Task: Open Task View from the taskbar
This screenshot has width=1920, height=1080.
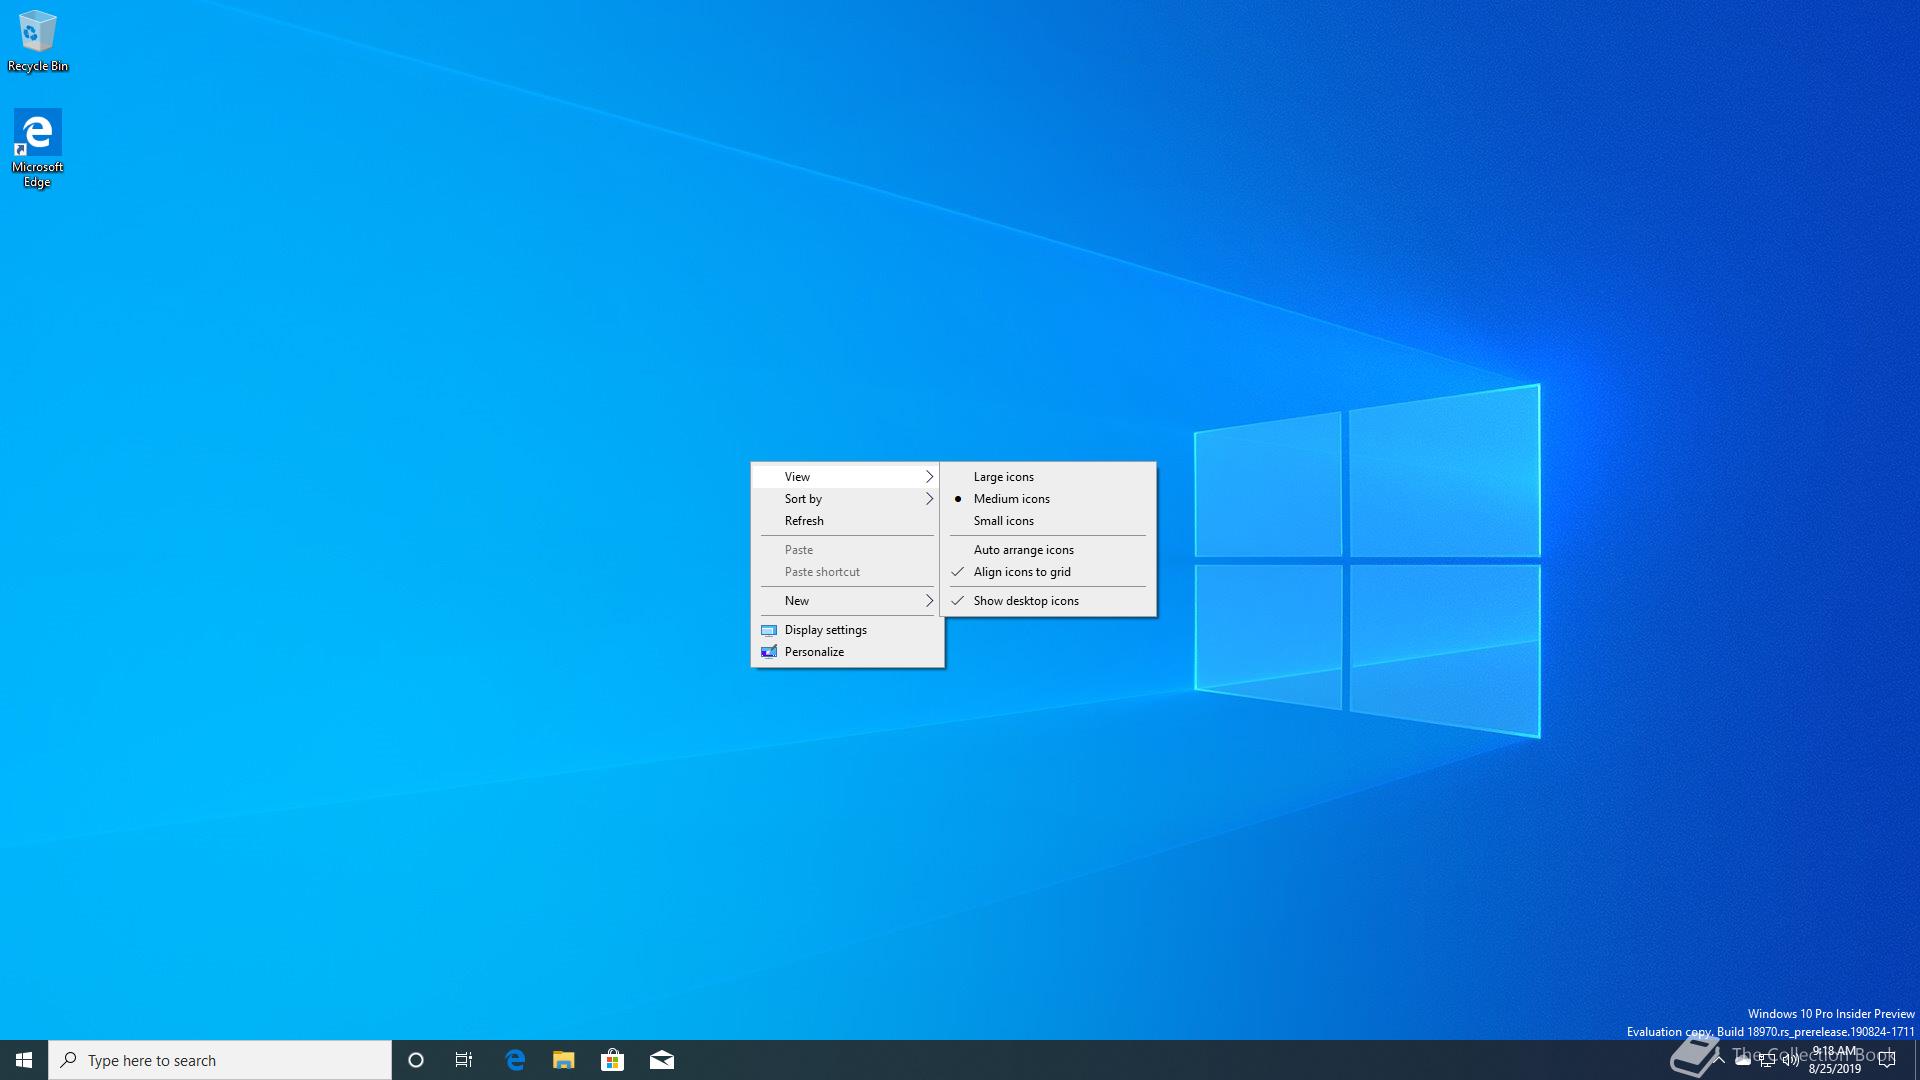Action: point(464,1060)
